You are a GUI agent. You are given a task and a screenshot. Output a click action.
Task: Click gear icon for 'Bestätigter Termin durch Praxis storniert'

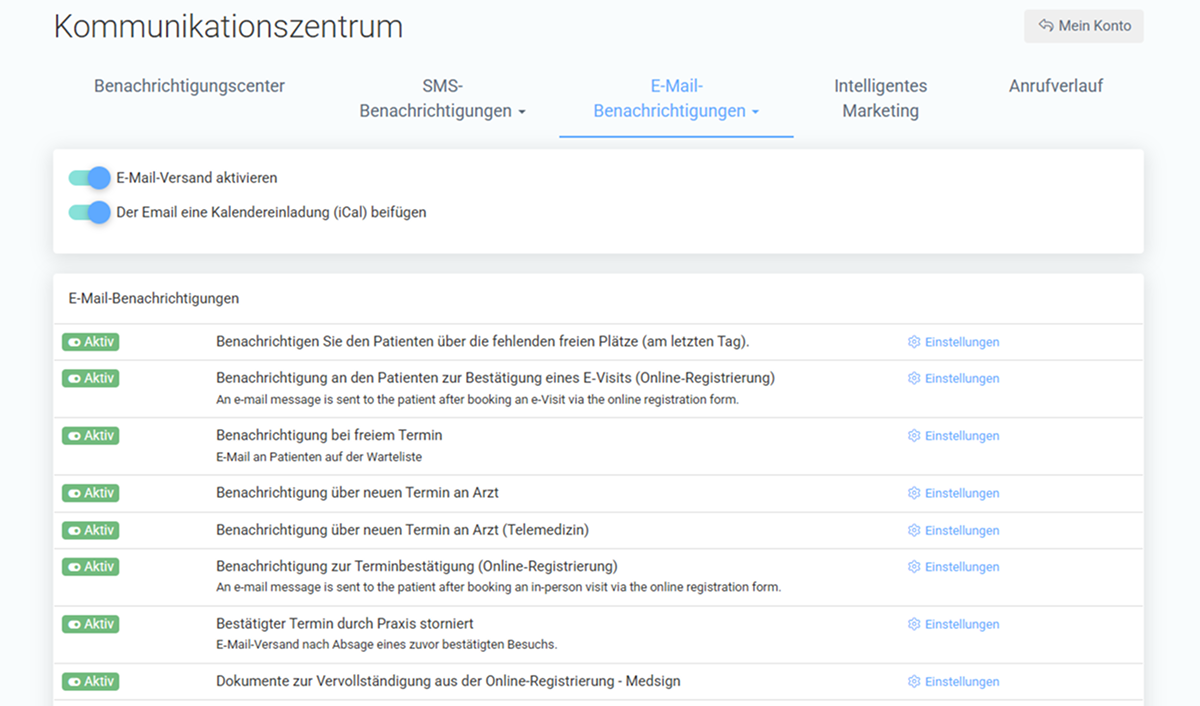click(x=913, y=624)
